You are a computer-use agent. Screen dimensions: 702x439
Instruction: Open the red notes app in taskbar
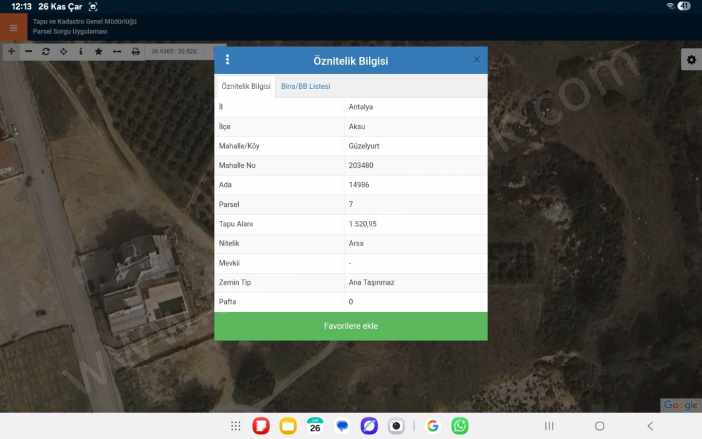(261, 426)
